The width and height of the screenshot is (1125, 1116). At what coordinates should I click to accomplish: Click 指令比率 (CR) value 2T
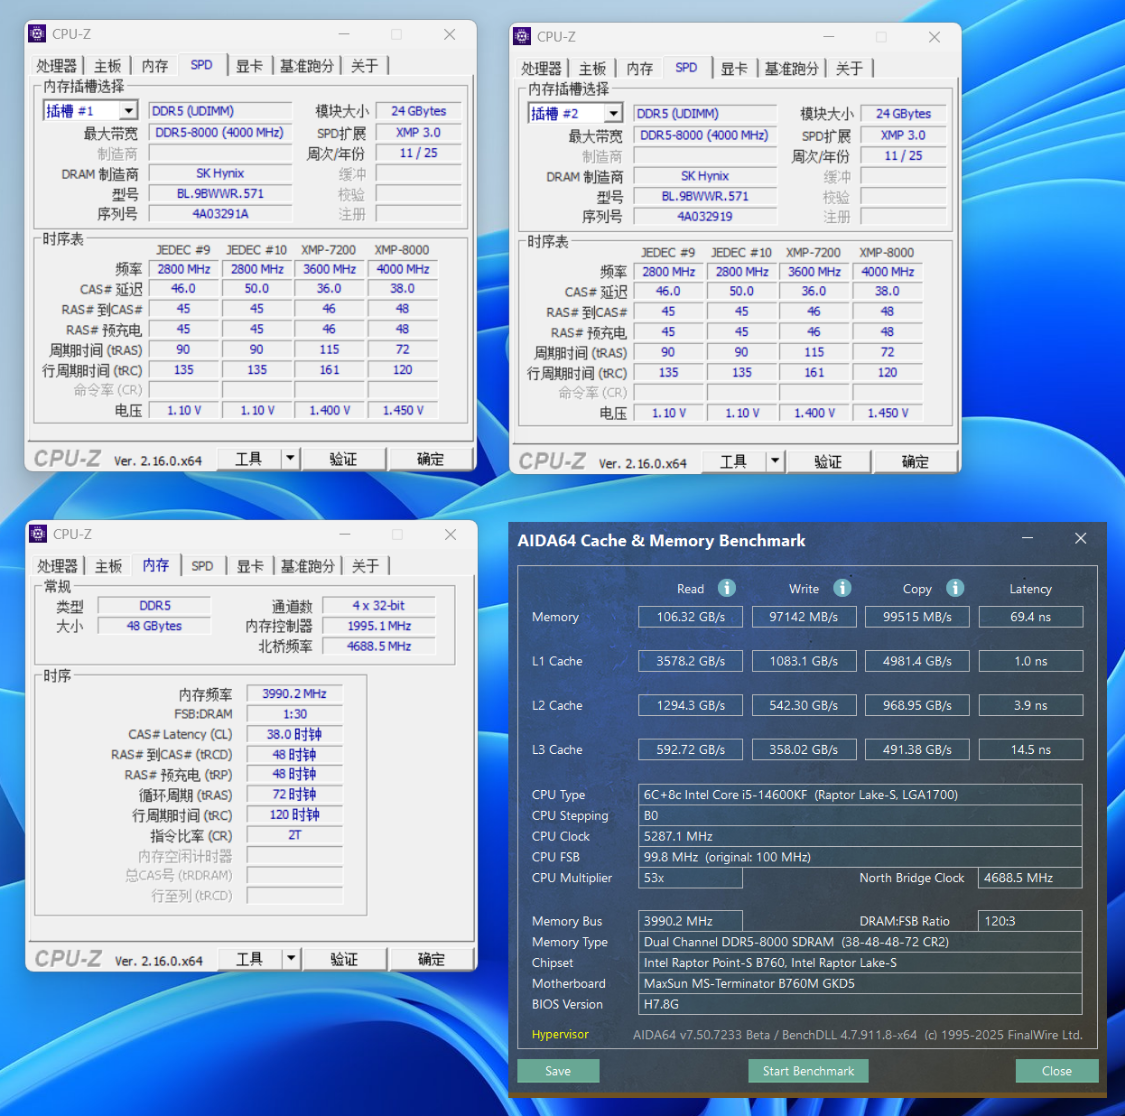point(294,835)
